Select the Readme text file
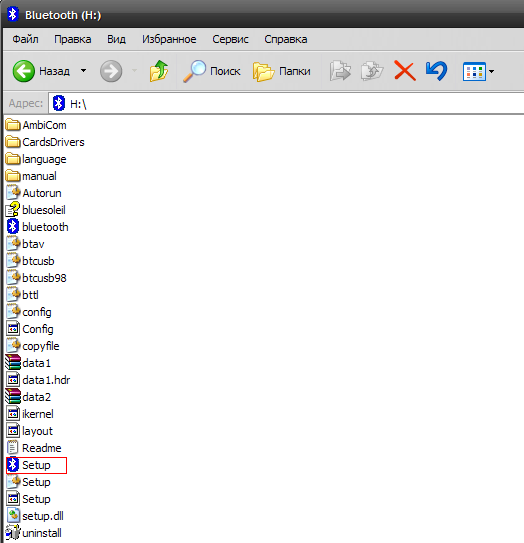The width and height of the screenshot is (524, 543). tap(34, 447)
